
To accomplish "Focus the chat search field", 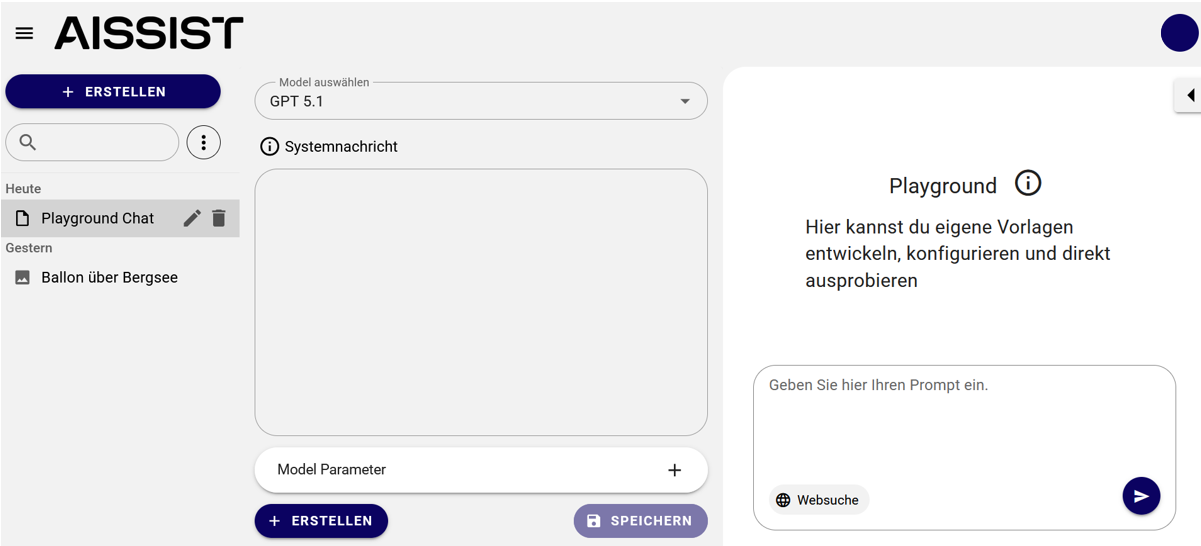I will (x=92, y=143).
